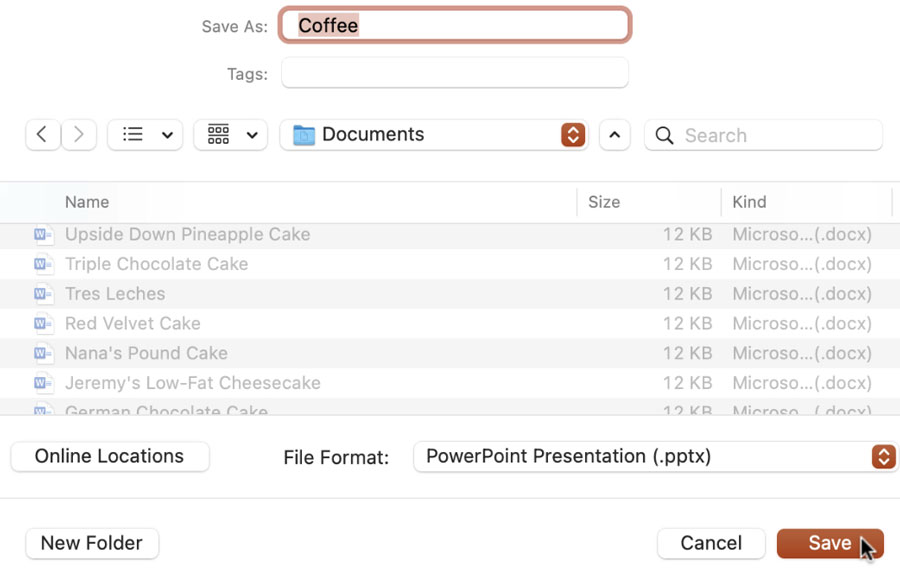
Task: Open the File Format dropdown
Action: 882,457
